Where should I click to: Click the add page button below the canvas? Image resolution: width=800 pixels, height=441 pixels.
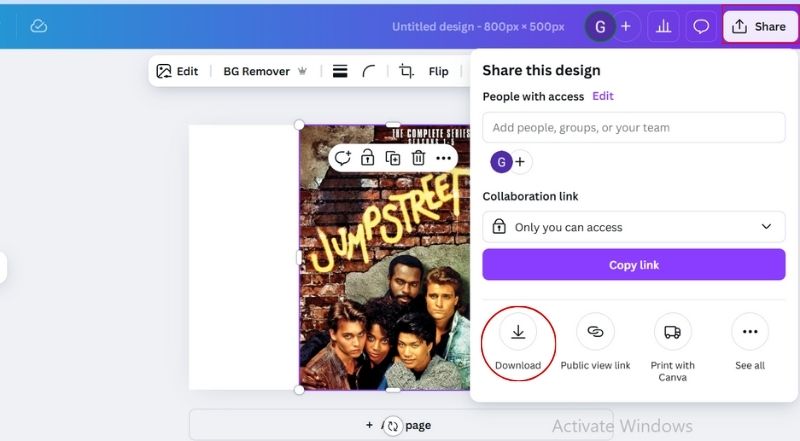click(x=401, y=425)
